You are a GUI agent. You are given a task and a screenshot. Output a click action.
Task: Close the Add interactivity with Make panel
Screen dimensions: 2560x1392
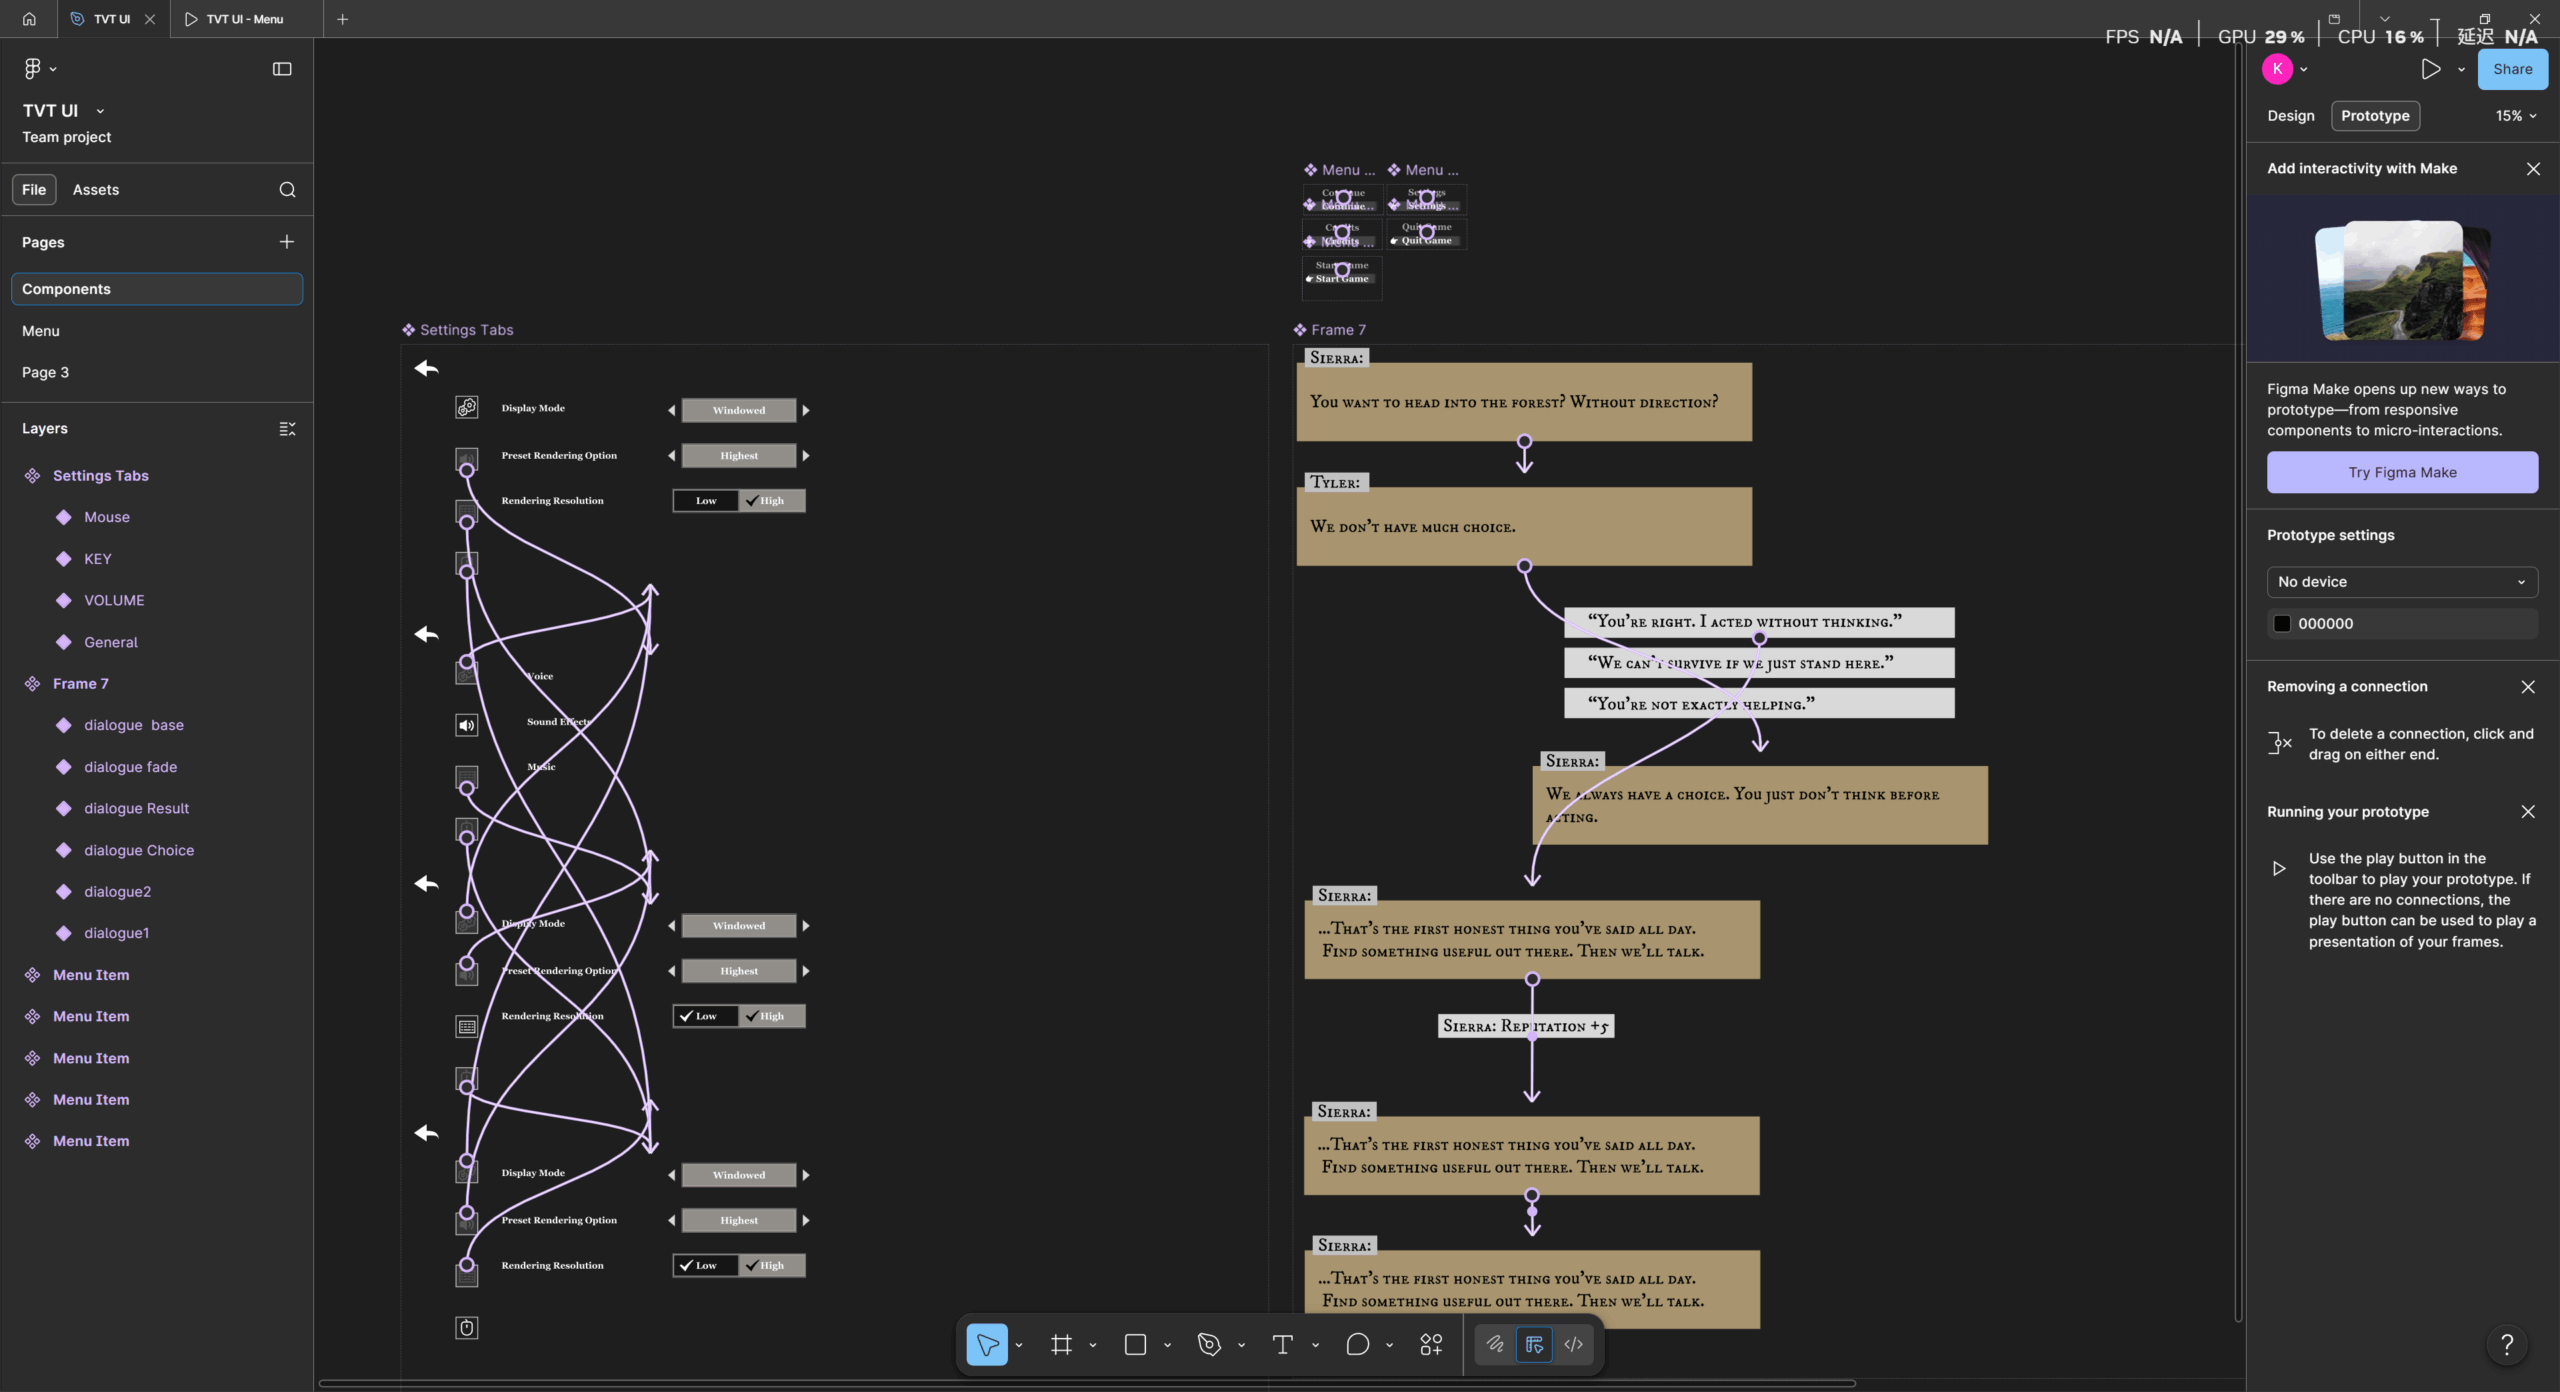pos(2533,169)
